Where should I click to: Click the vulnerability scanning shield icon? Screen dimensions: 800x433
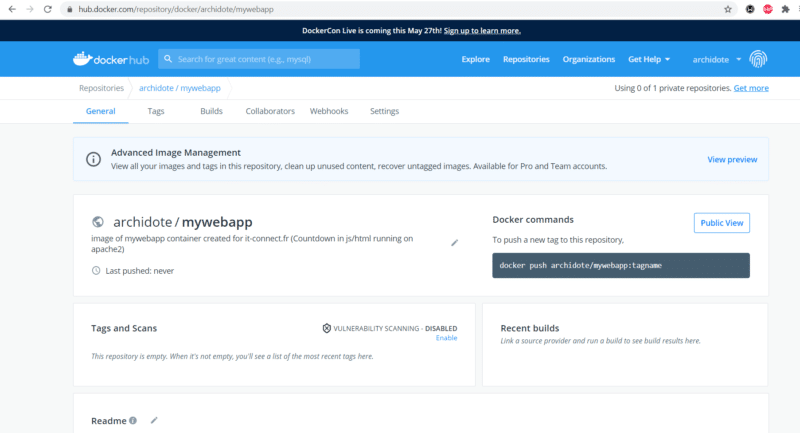coord(327,328)
